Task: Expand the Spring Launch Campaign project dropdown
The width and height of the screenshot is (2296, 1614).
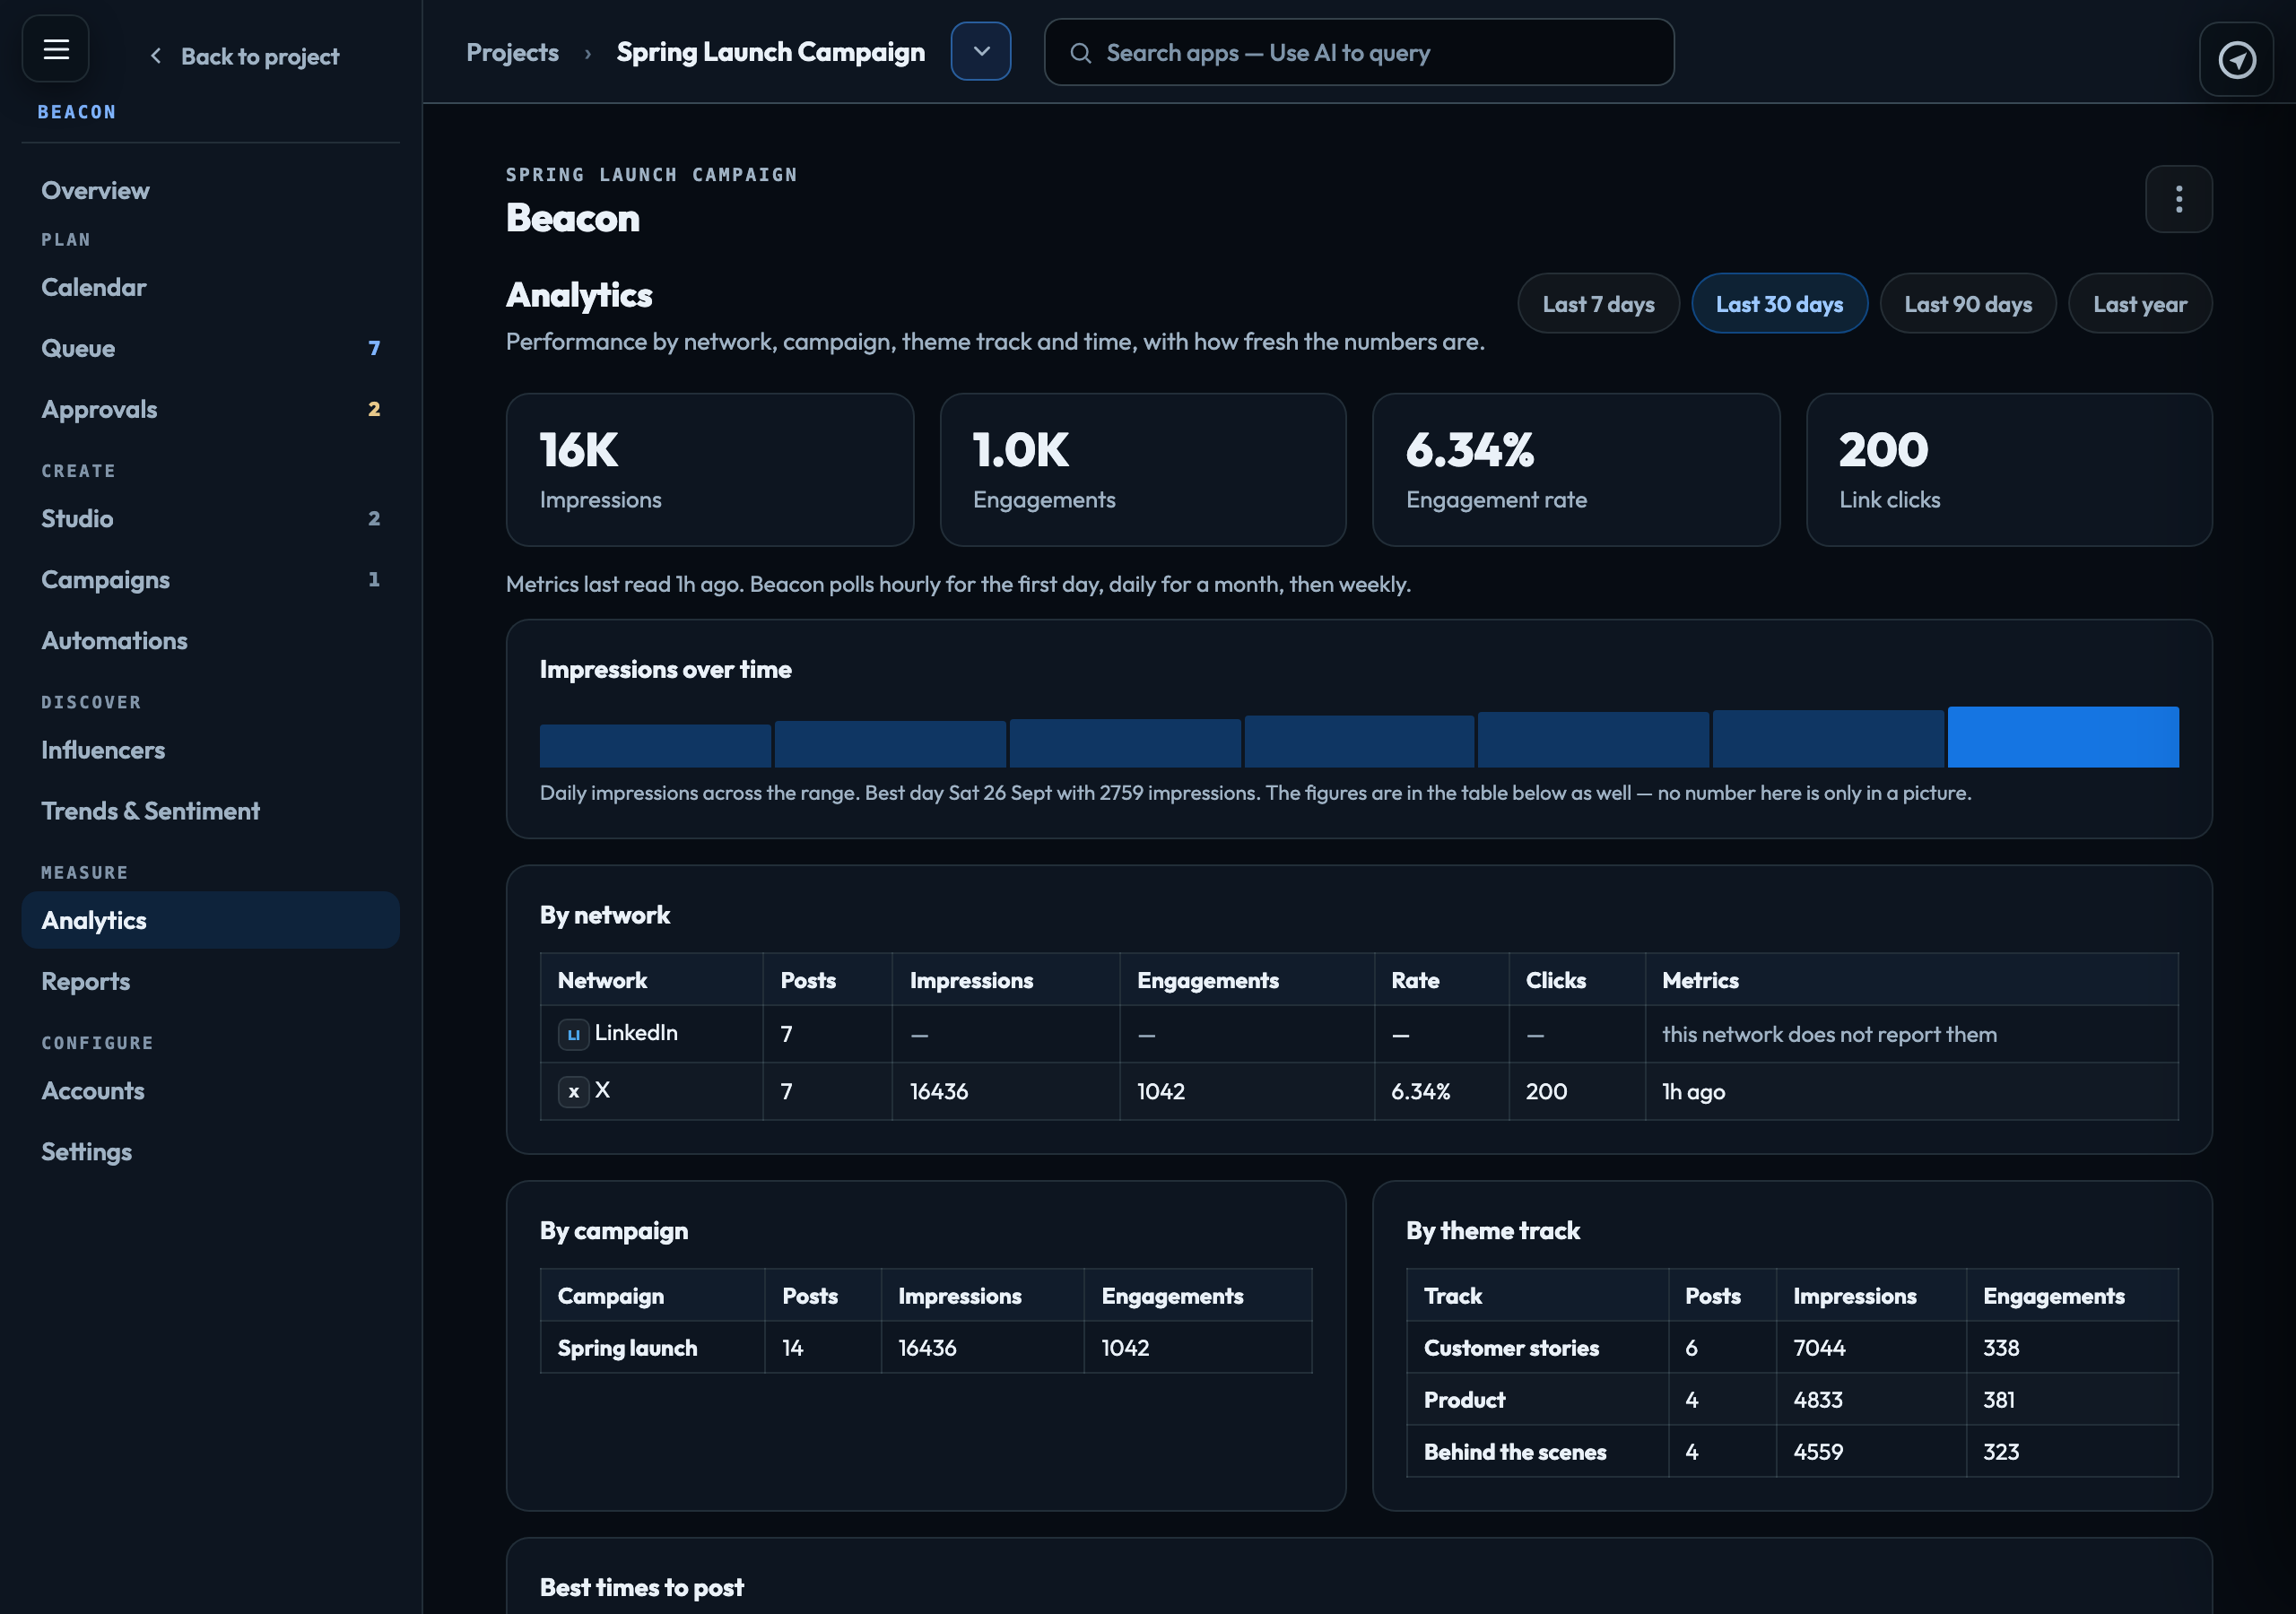Action: pyautogui.click(x=981, y=52)
